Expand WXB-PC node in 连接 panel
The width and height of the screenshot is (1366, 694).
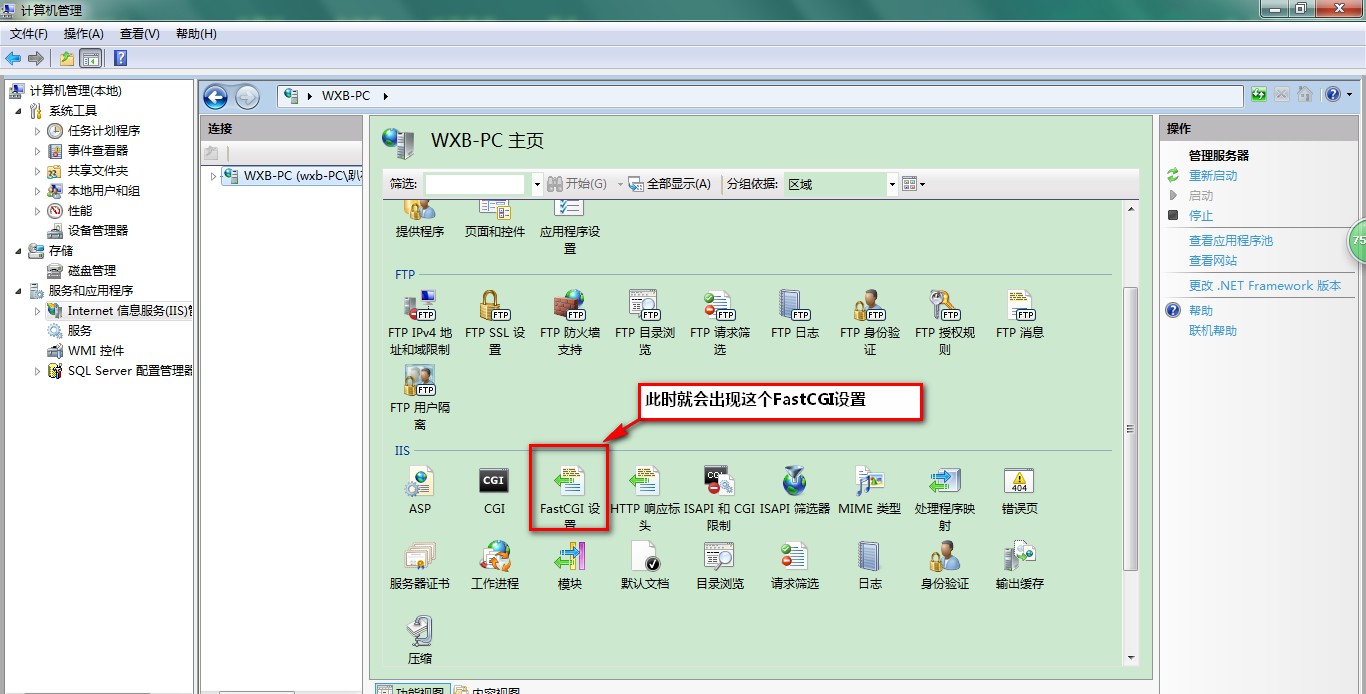pos(213,176)
